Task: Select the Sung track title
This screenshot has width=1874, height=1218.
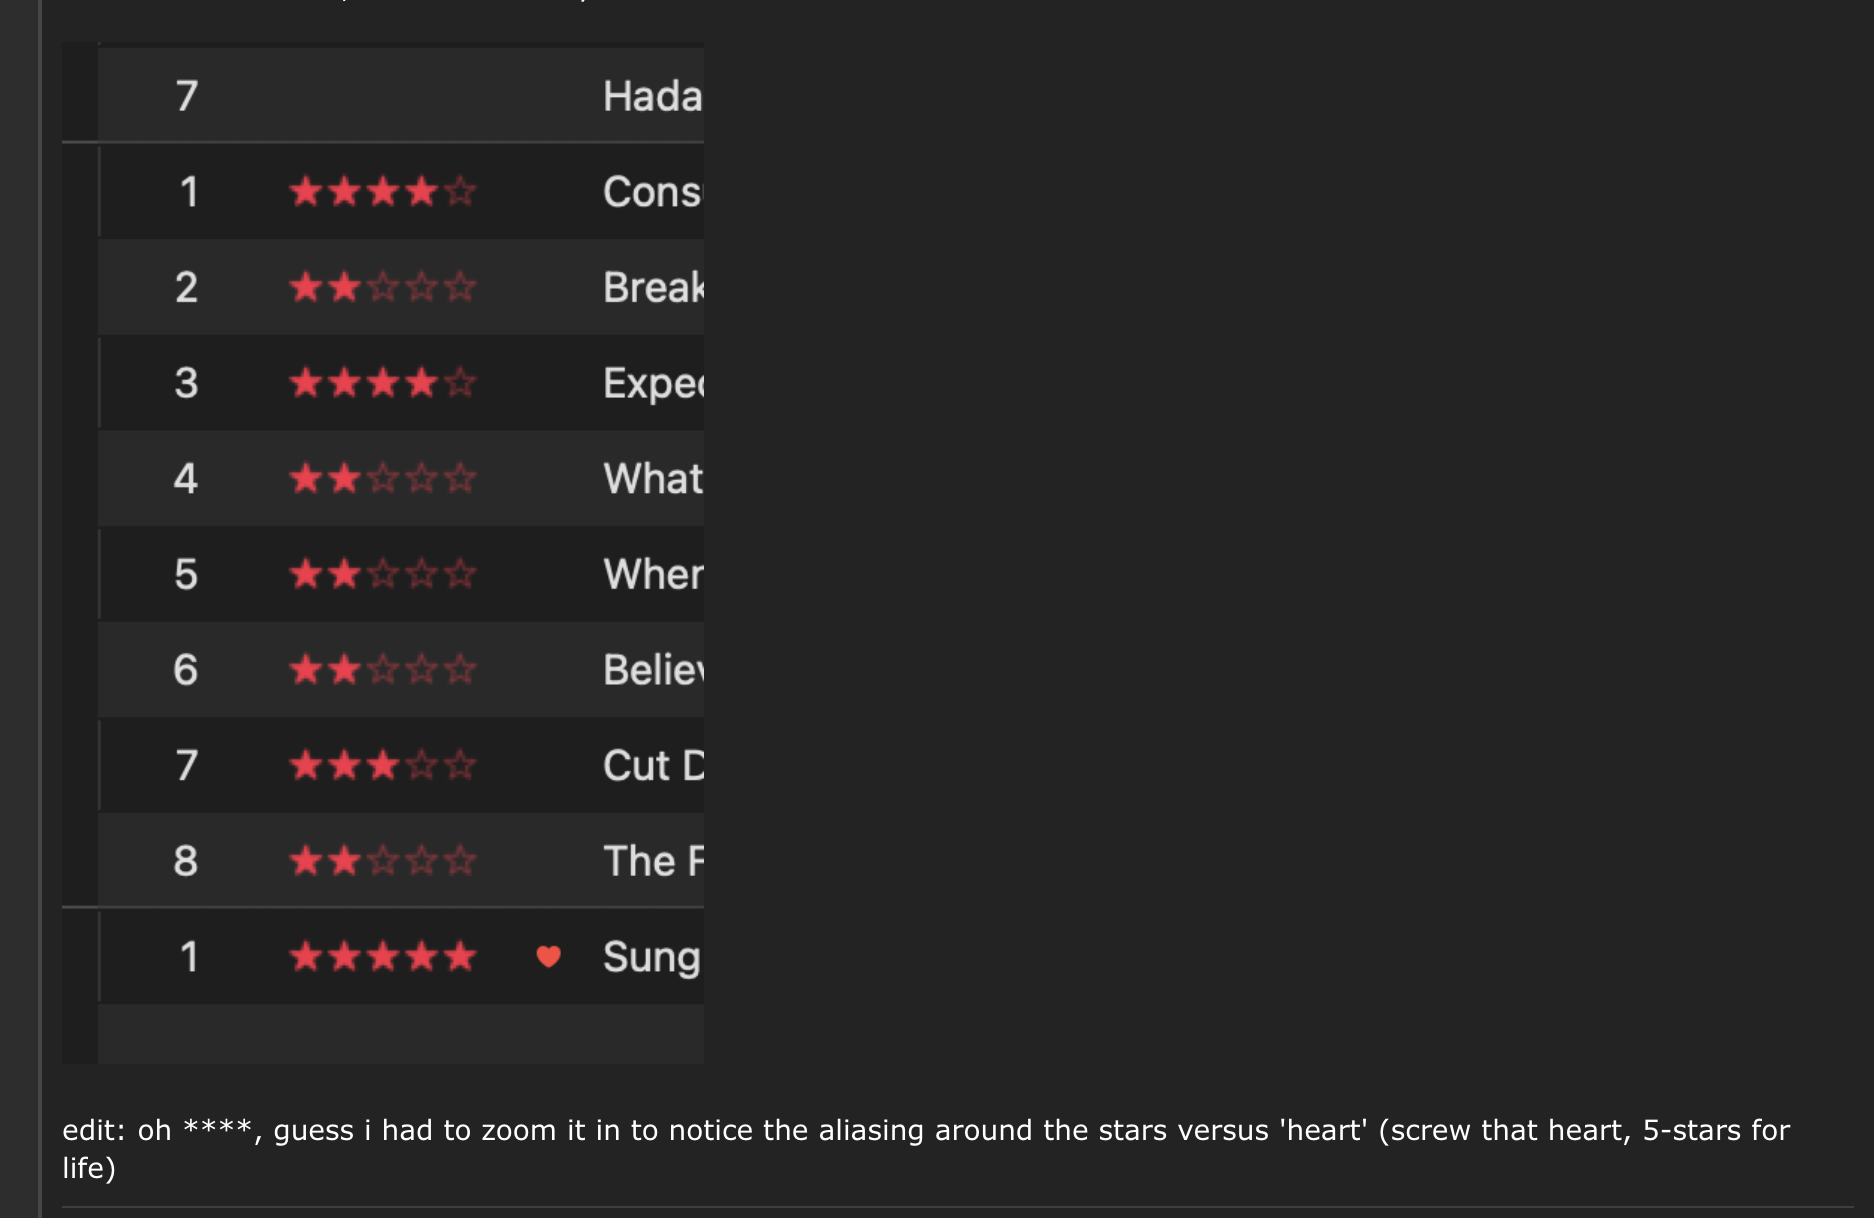Action: 652,958
